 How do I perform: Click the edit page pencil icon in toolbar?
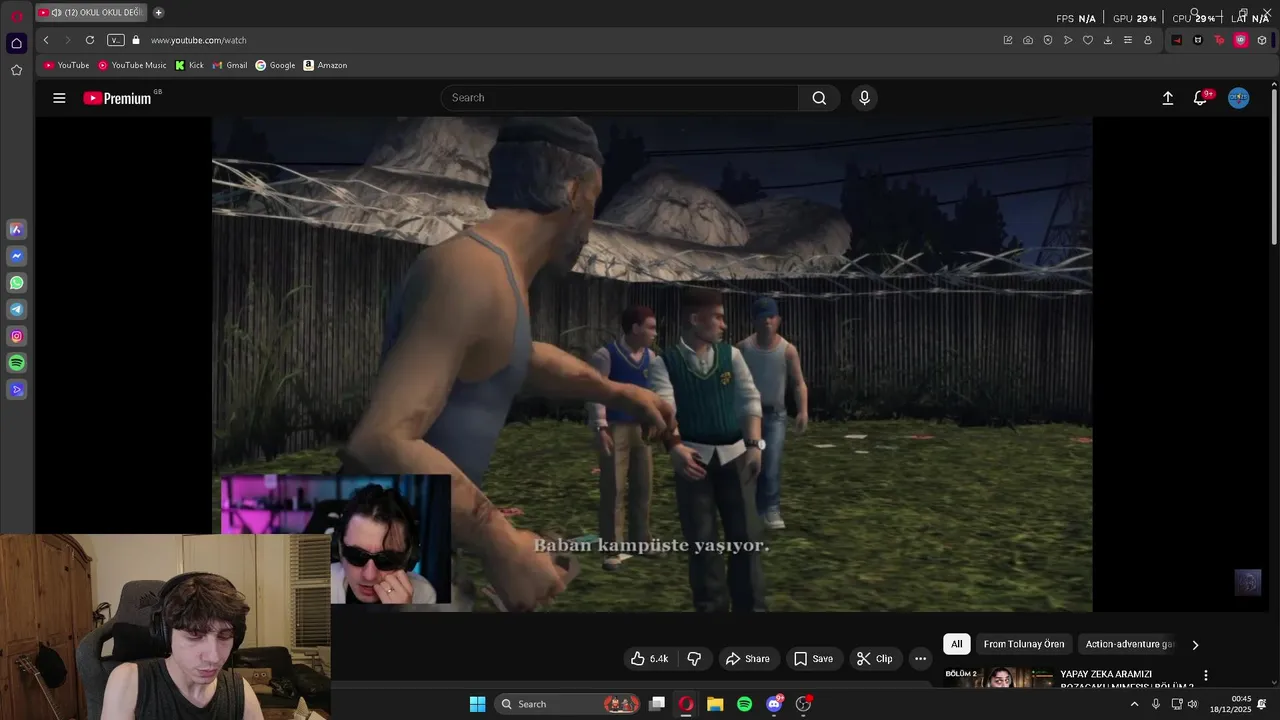click(x=1008, y=40)
